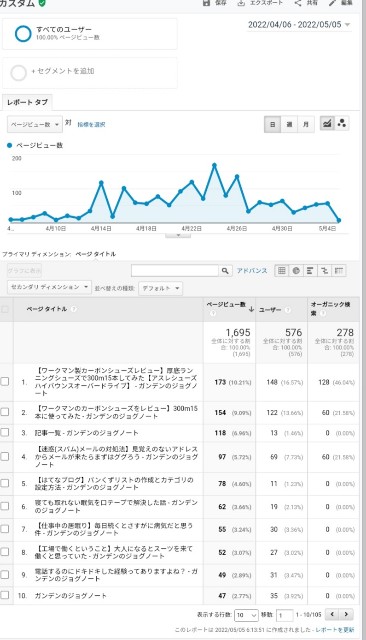Click inside the table search field
Screen dimensions: 366x640
click(175, 271)
